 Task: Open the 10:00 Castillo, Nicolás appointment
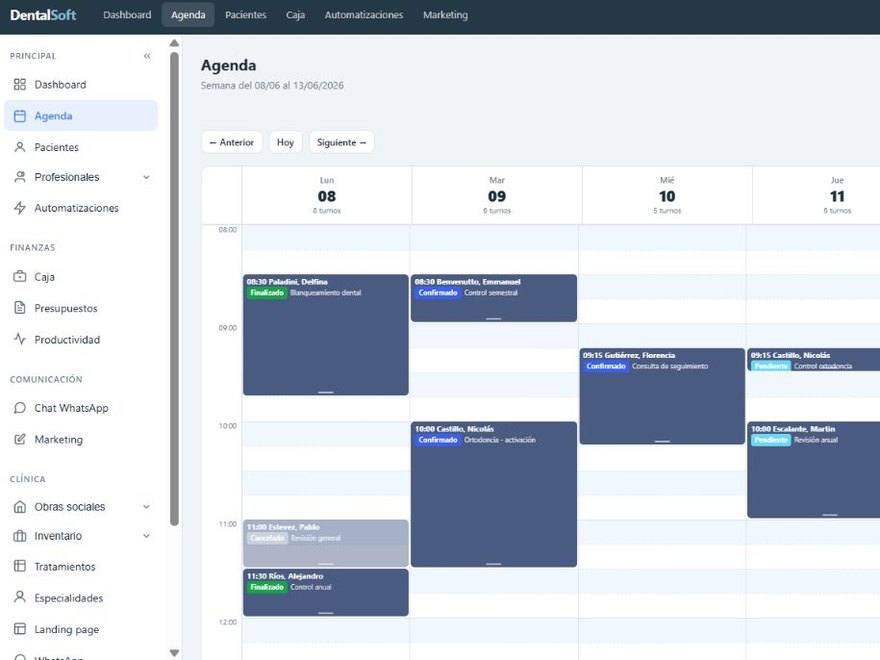[x=493, y=494]
